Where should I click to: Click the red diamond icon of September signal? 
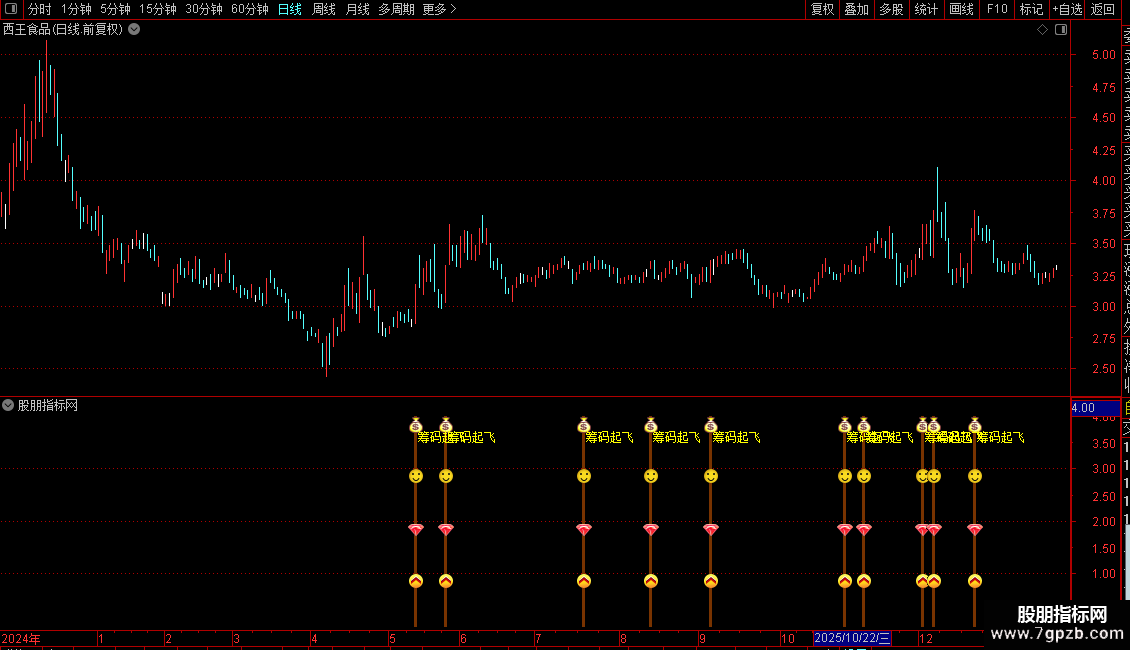tap(711, 530)
